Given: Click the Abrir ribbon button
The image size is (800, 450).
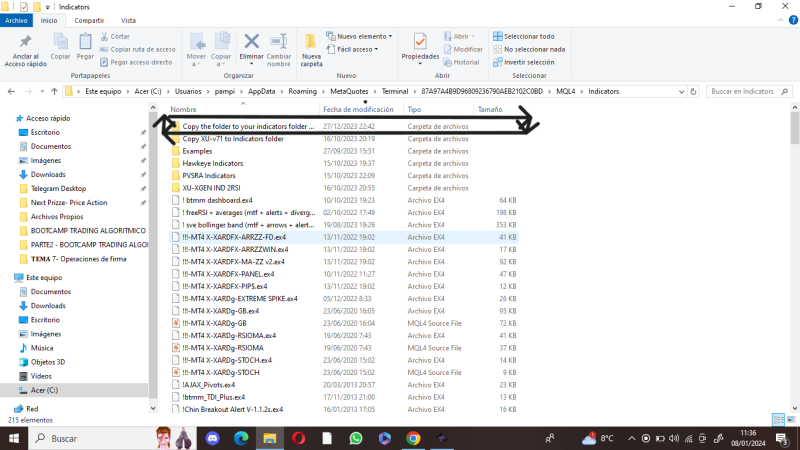Looking at the screenshot, I should 459,36.
